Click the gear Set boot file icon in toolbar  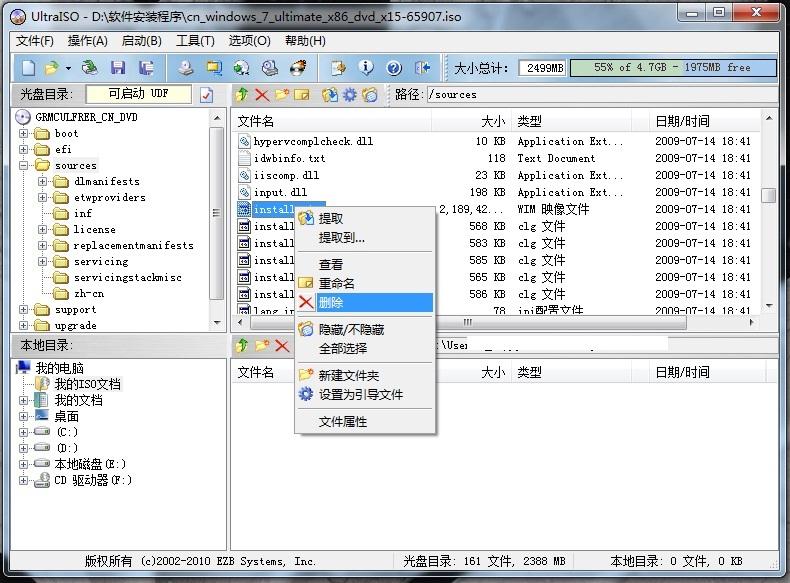point(350,94)
